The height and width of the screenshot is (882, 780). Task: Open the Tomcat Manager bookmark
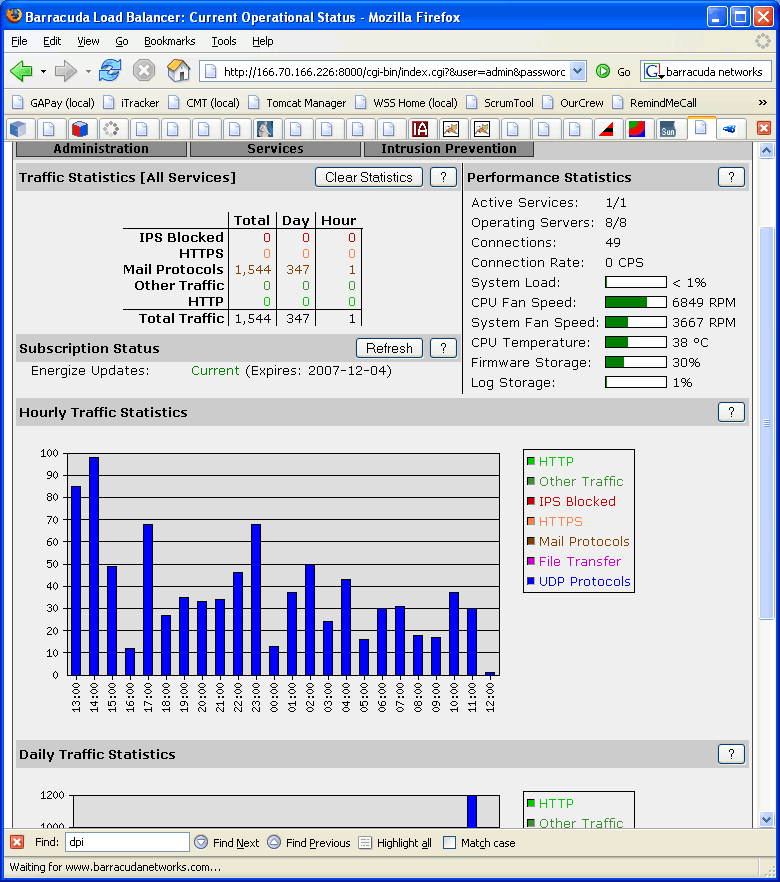tap(298, 103)
